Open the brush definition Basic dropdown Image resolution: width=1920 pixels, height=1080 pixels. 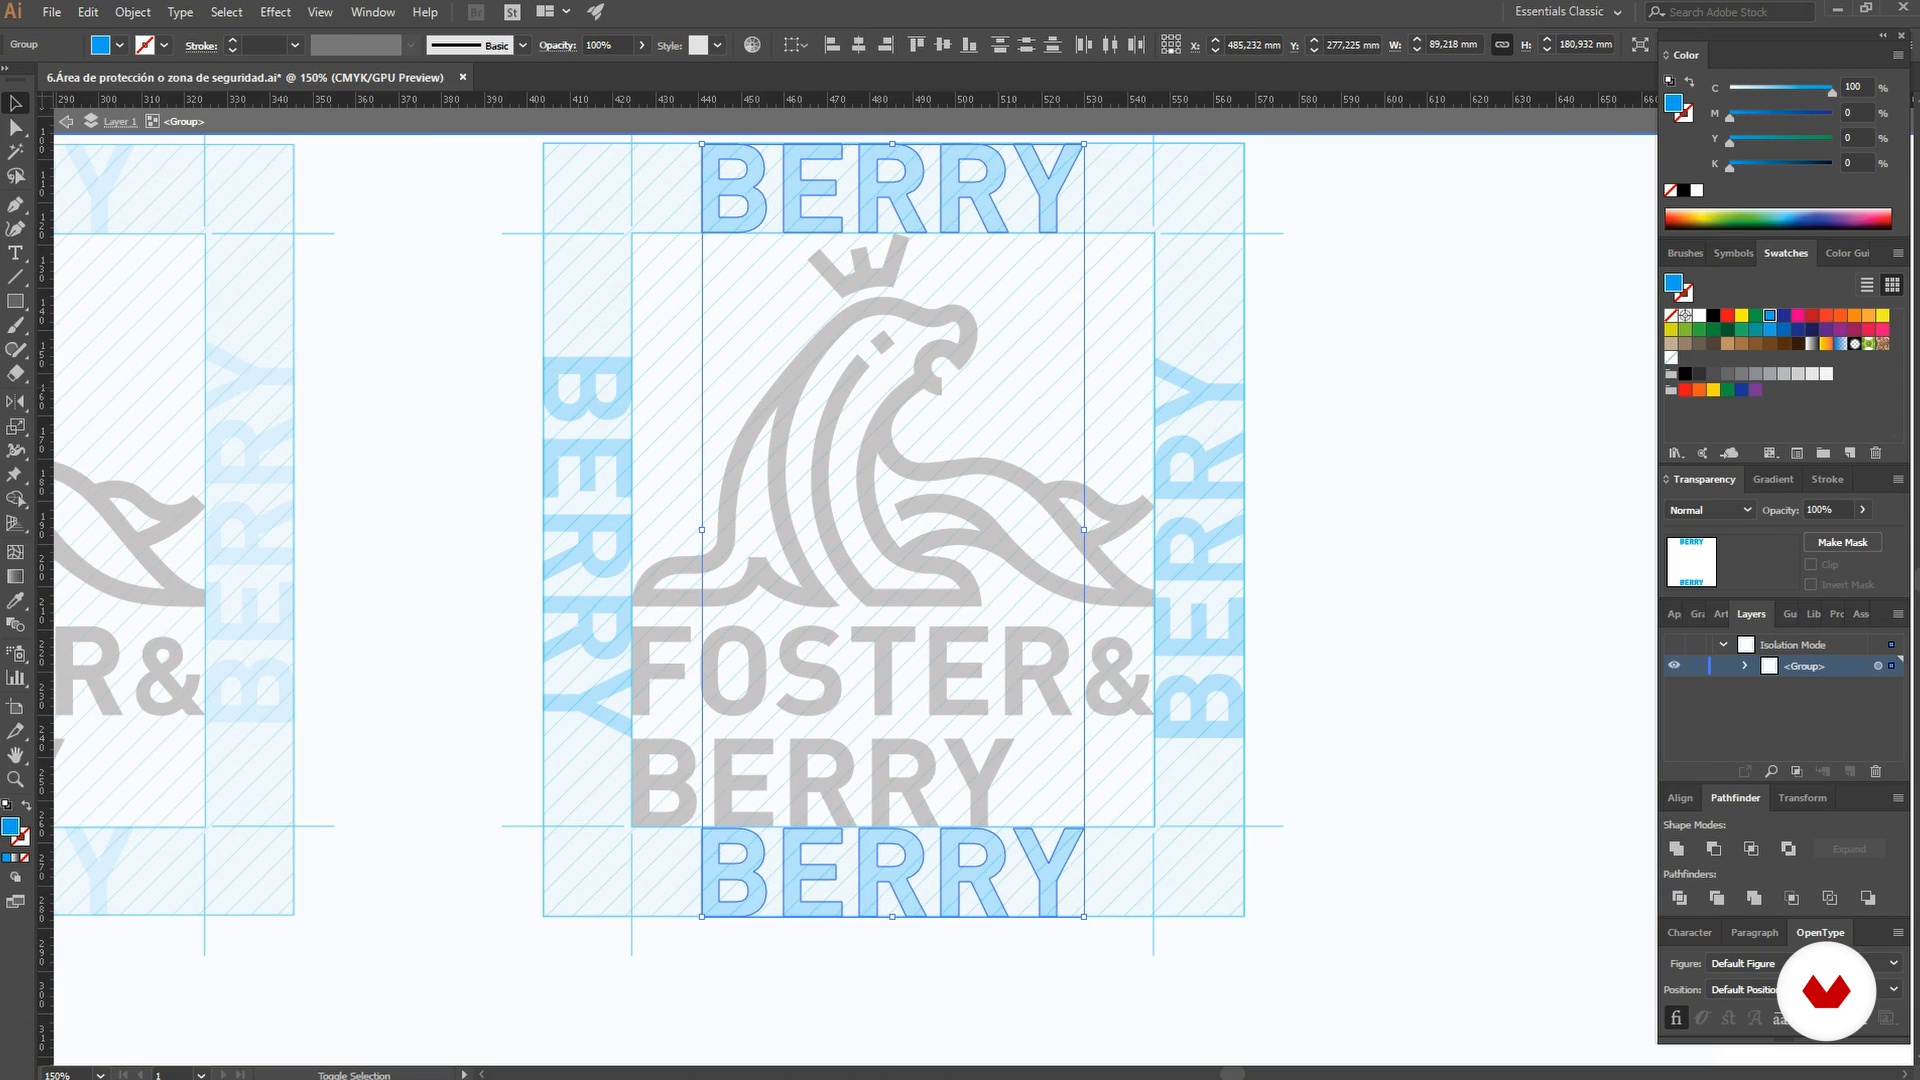point(522,45)
